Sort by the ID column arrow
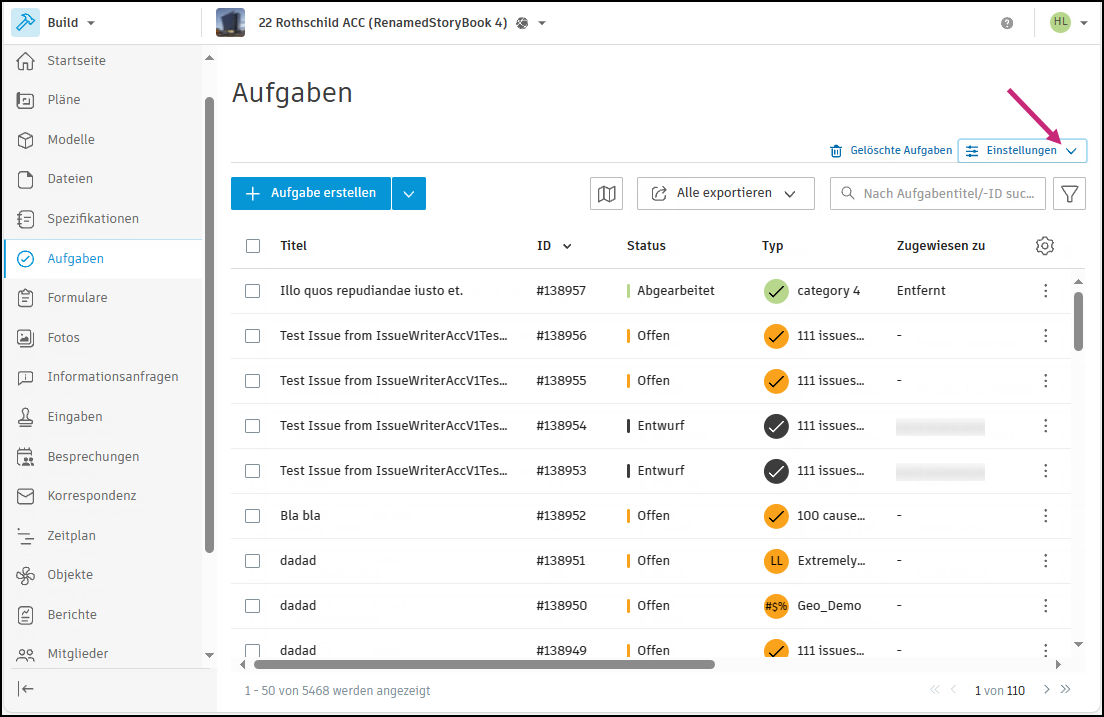The image size is (1104, 717). [567, 247]
